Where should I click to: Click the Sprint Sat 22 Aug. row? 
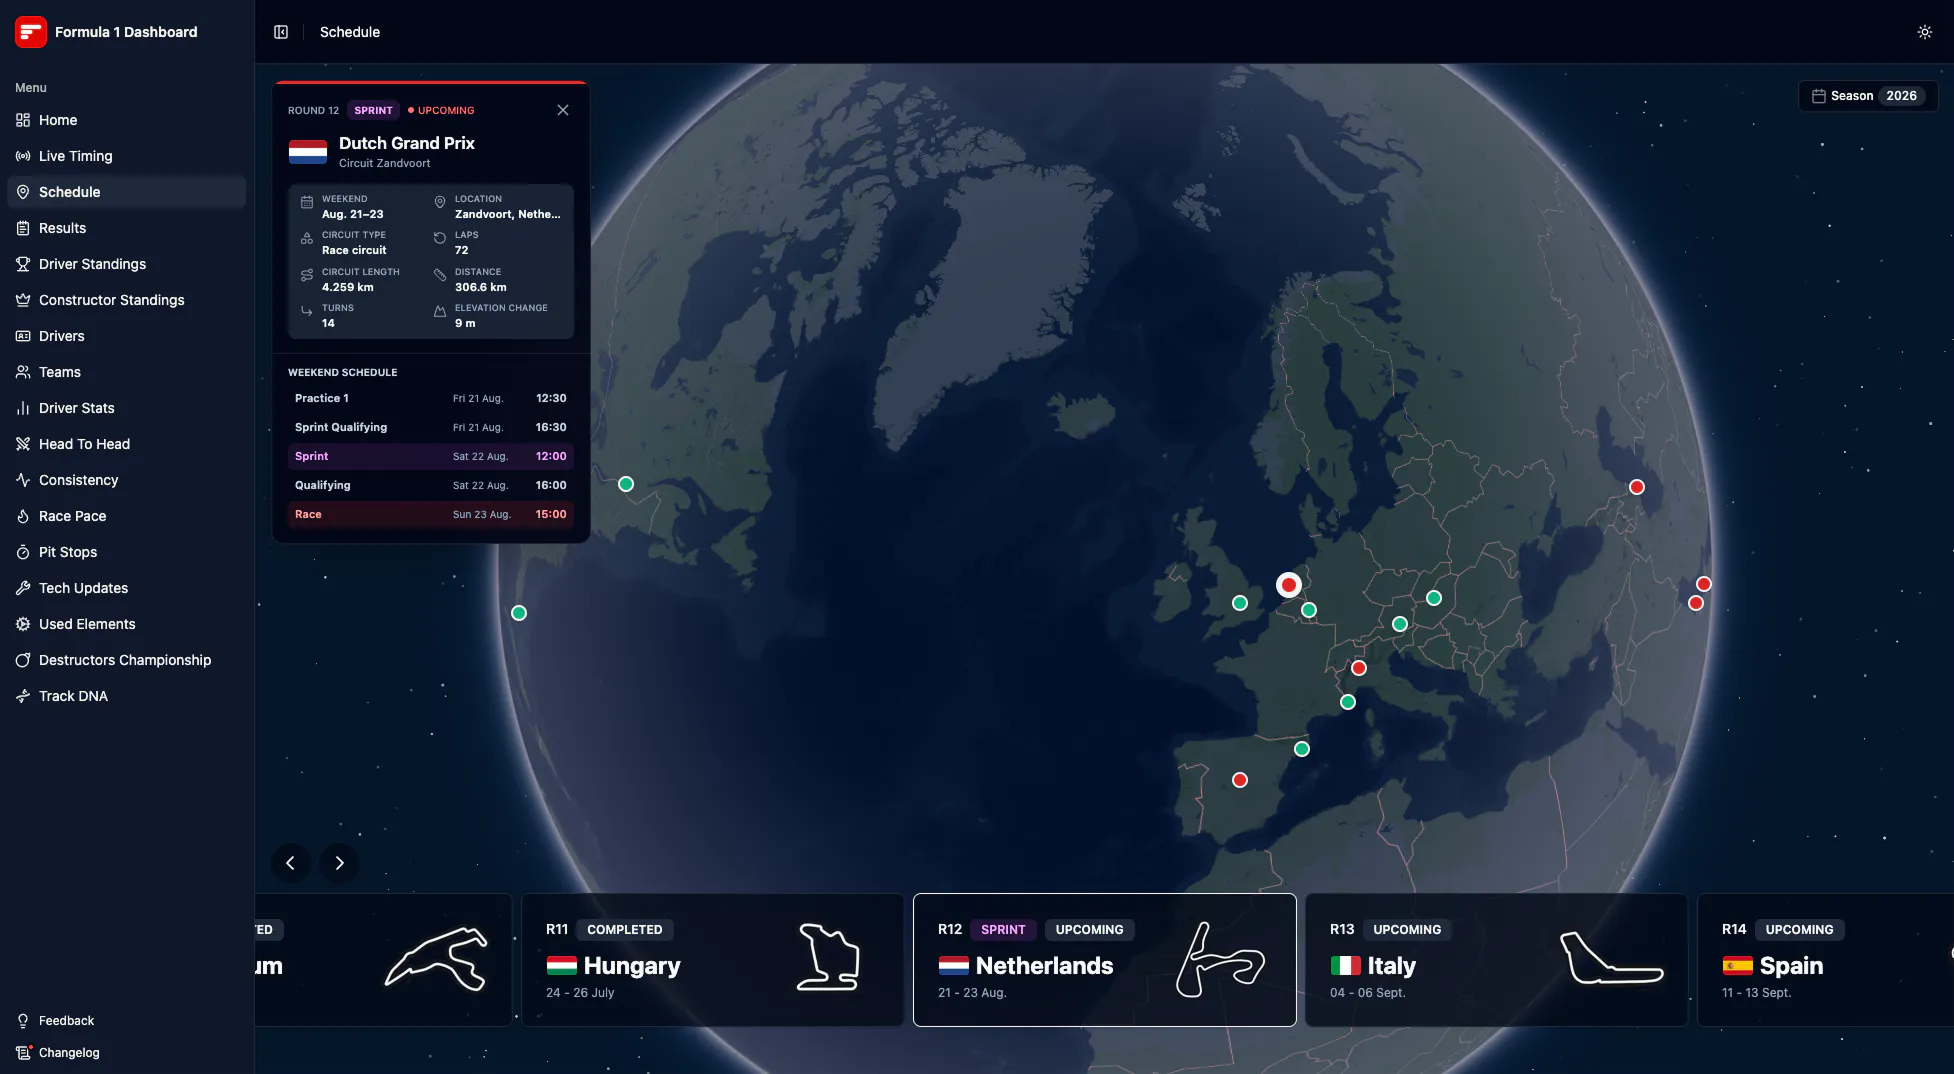(x=430, y=456)
